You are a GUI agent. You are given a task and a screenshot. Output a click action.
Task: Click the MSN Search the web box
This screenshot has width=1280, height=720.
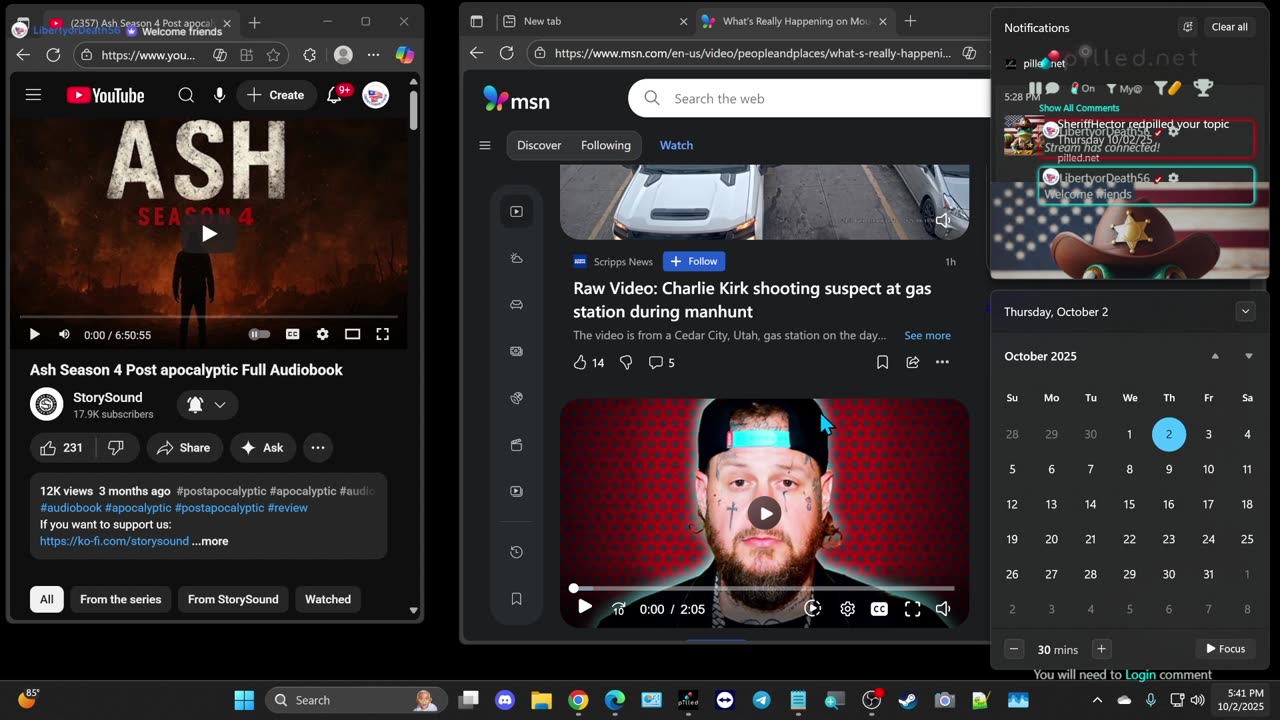coord(810,98)
